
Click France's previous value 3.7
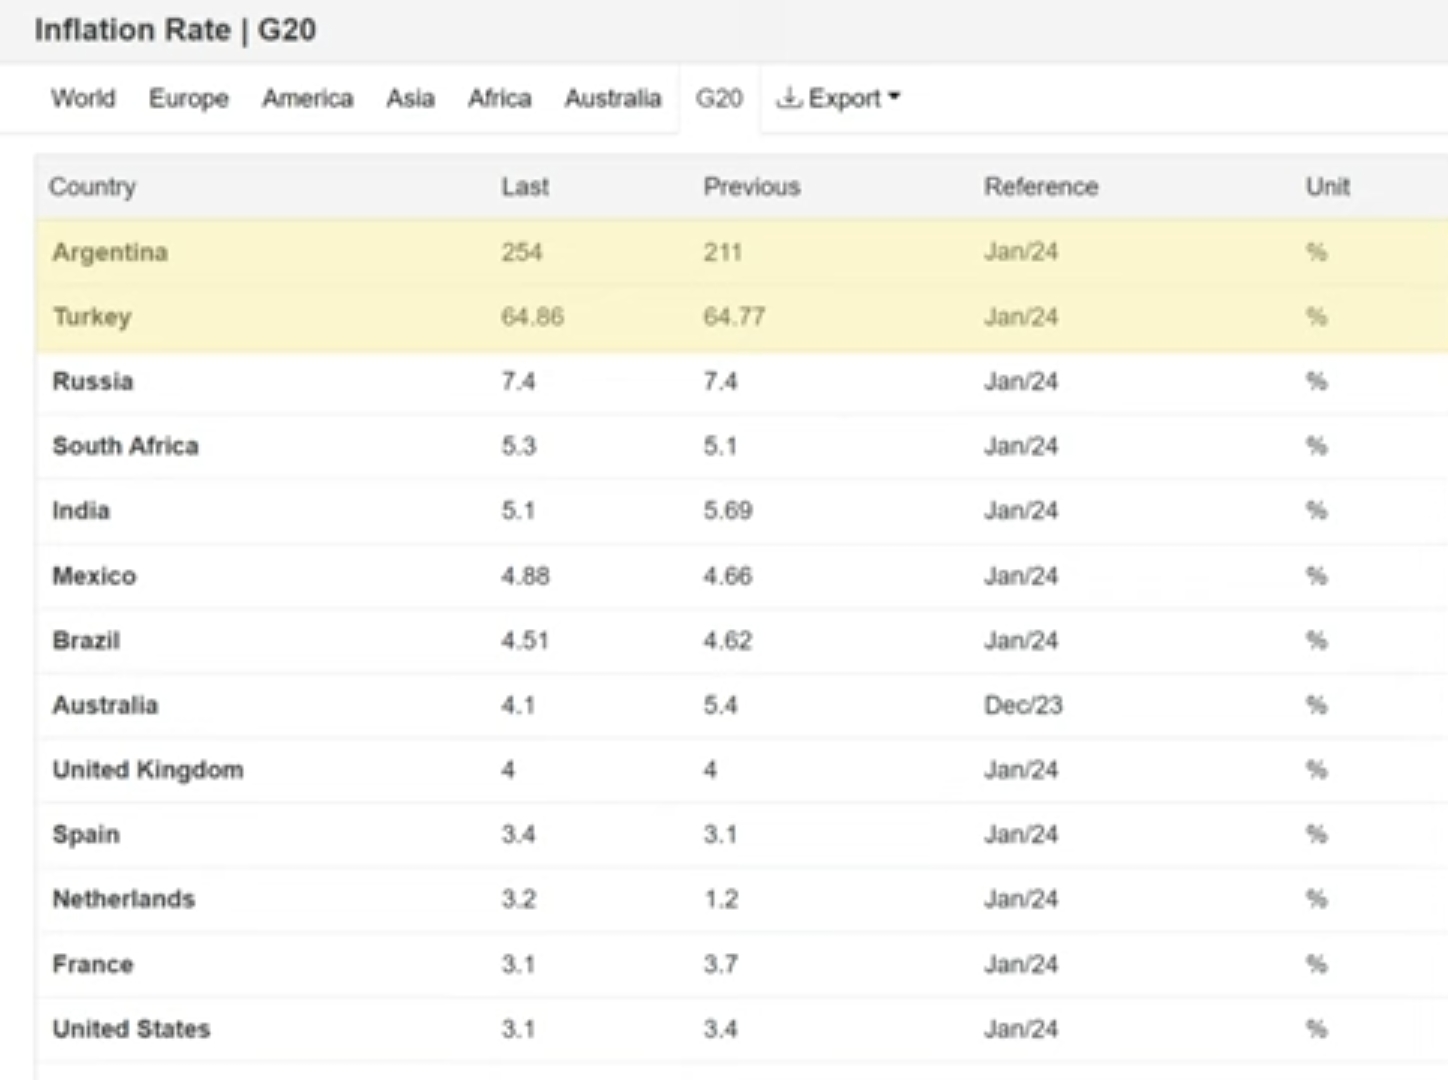(x=720, y=964)
